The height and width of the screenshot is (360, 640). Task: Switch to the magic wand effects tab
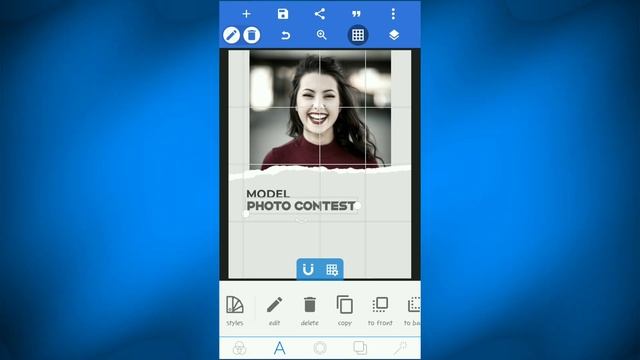click(400, 348)
